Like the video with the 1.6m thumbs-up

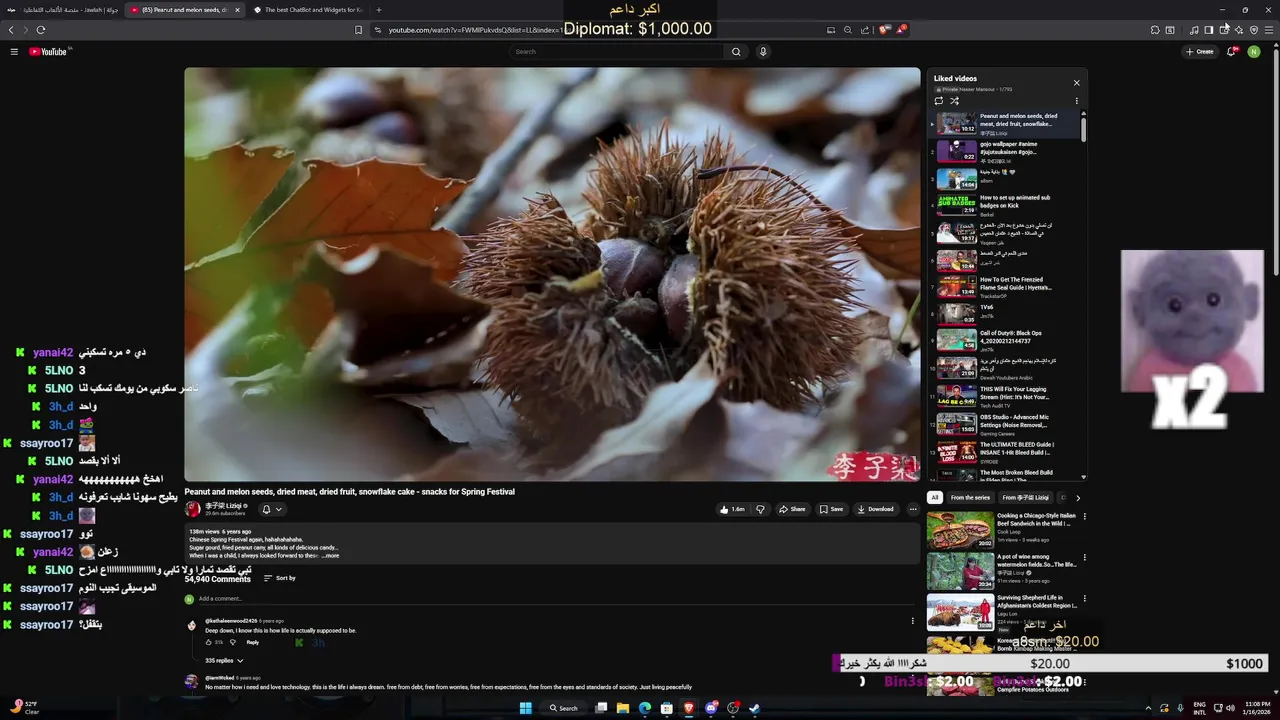[x=732, y=509]
